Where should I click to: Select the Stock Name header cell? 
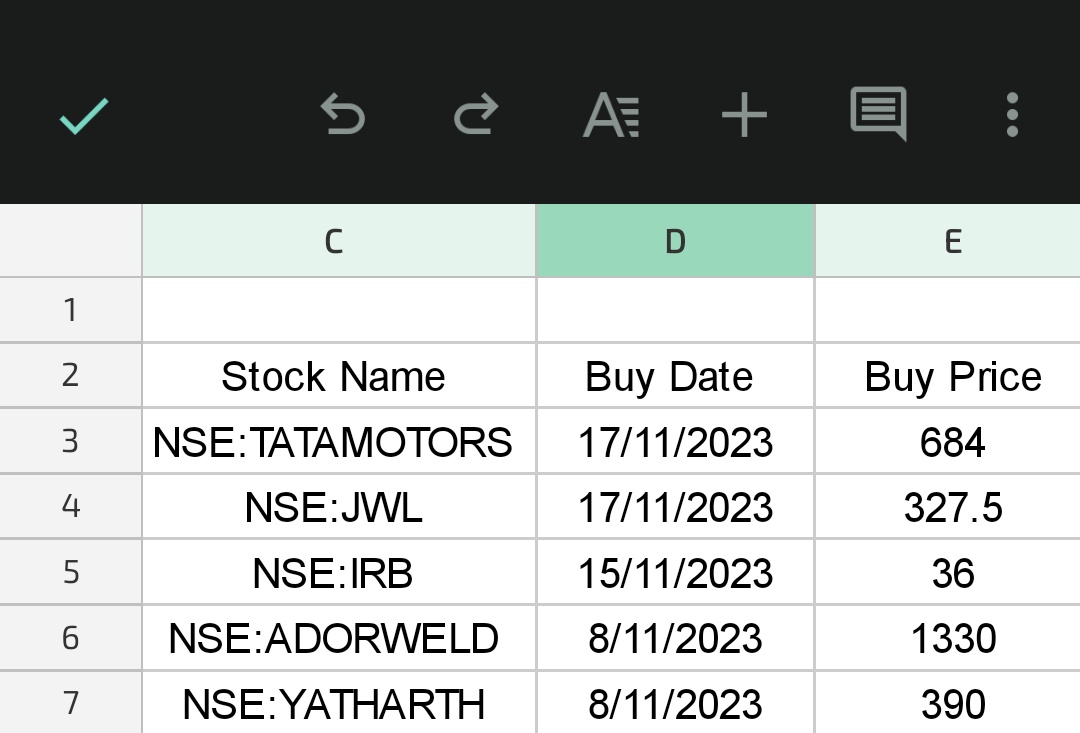(x=339, y=375)
